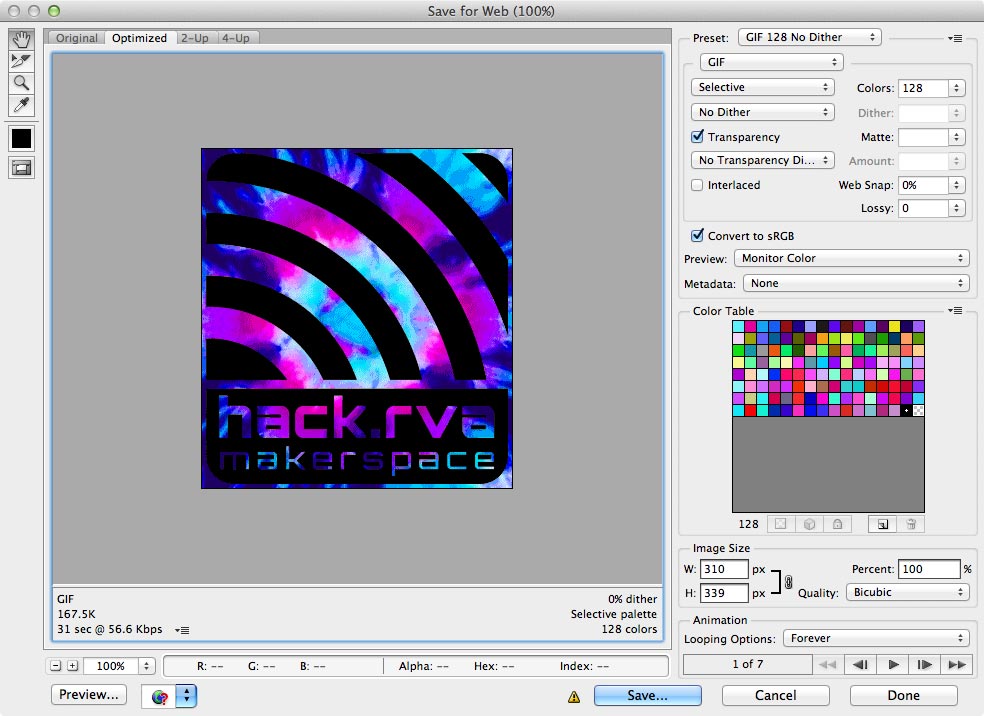Select the Zoom tool
Image resolution: width=984 pixels, height=716 pixels.
pyautogui.click(x=21, y=83)
